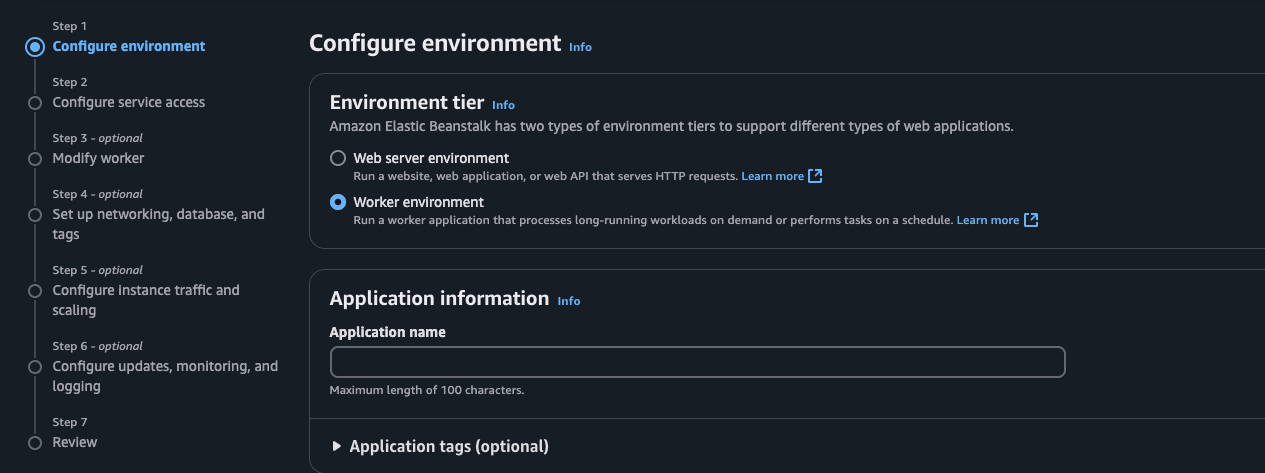Viewport: 1265px width, 473px height.
Task: Open Info link next to Application information
Action: pyautogui.click(x=568, y=301)
